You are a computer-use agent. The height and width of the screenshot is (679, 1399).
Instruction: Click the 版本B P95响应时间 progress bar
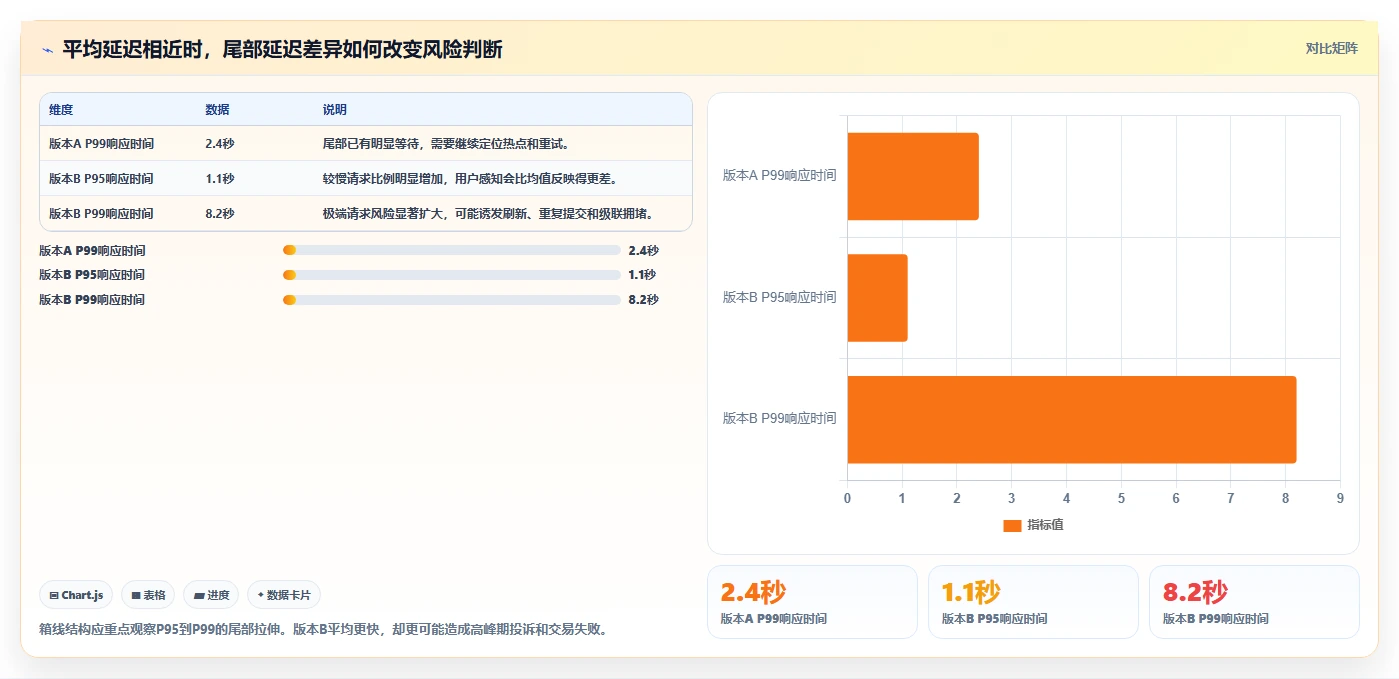click(x=452, y=275)
